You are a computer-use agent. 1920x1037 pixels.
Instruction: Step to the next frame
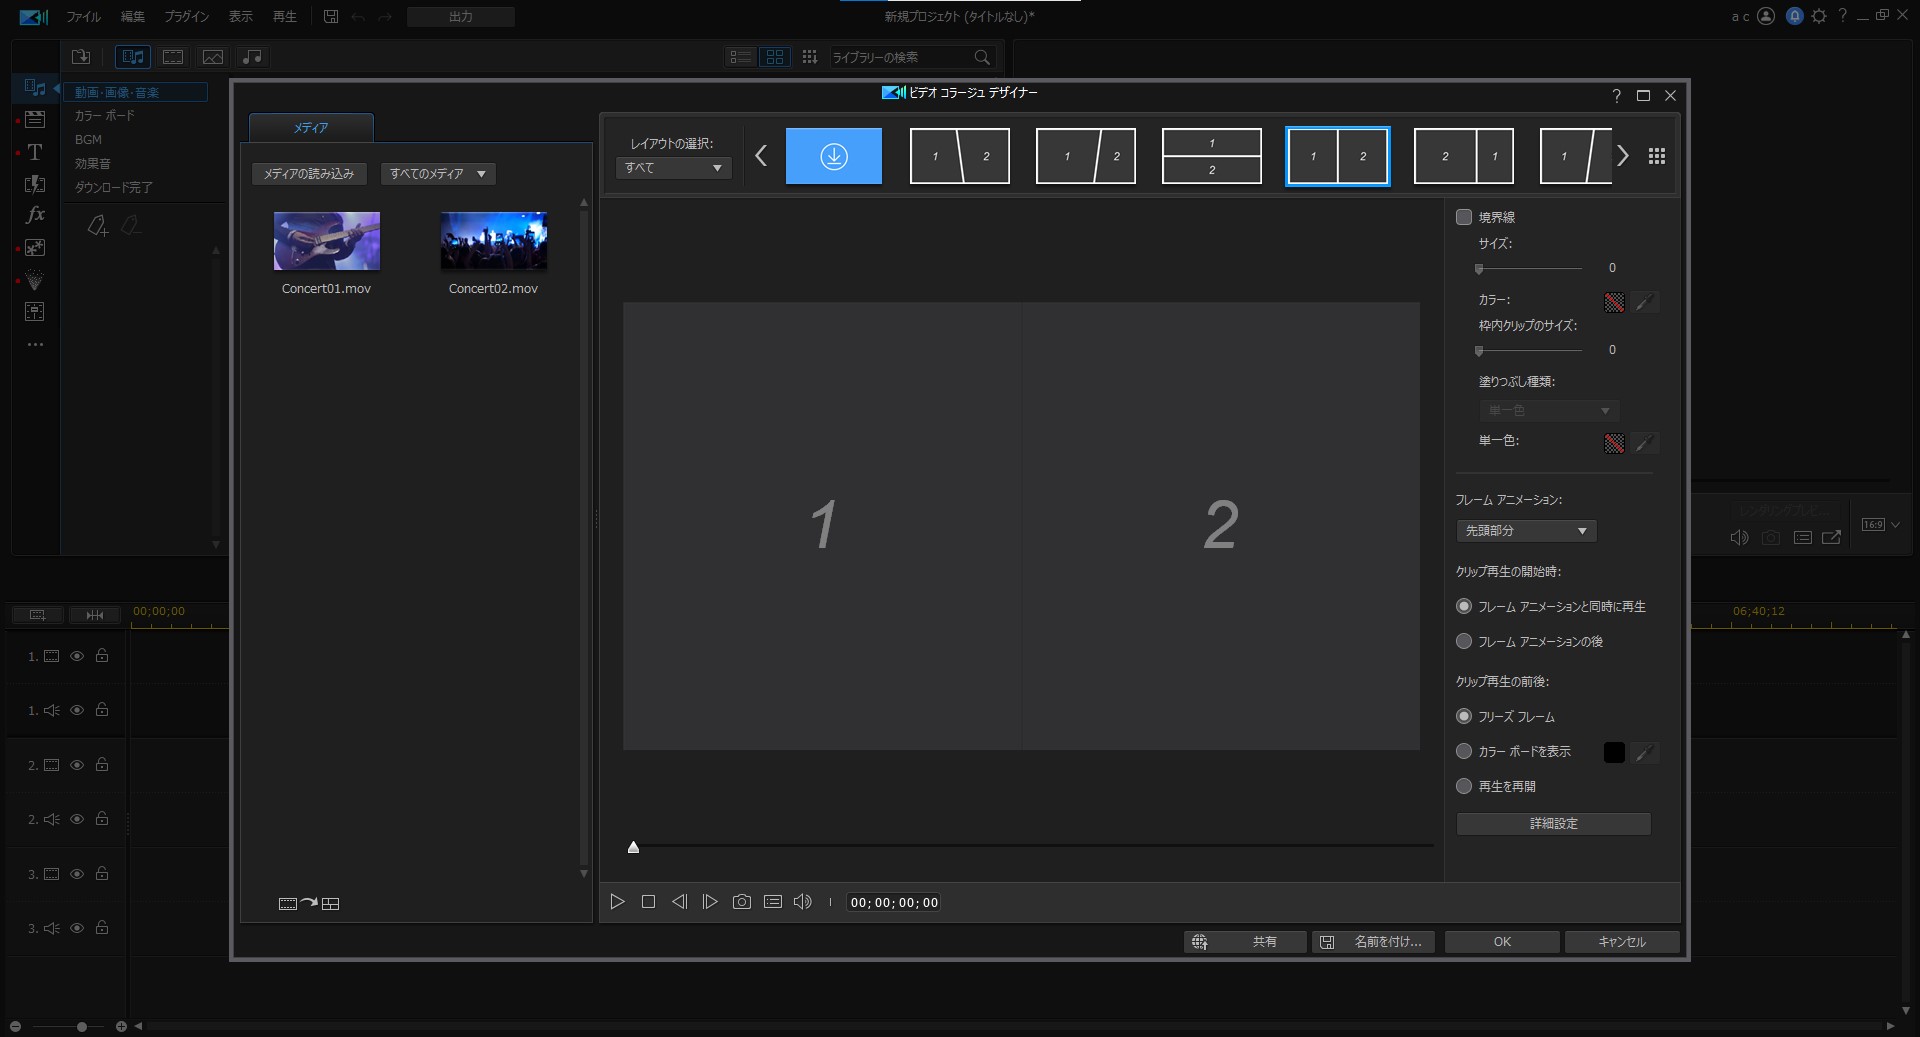tap(710, 902)
